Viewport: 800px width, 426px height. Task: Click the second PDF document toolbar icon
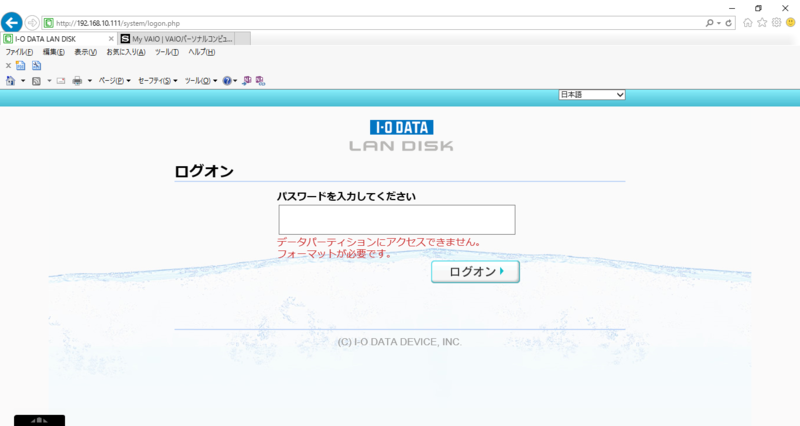click(36, 65)
